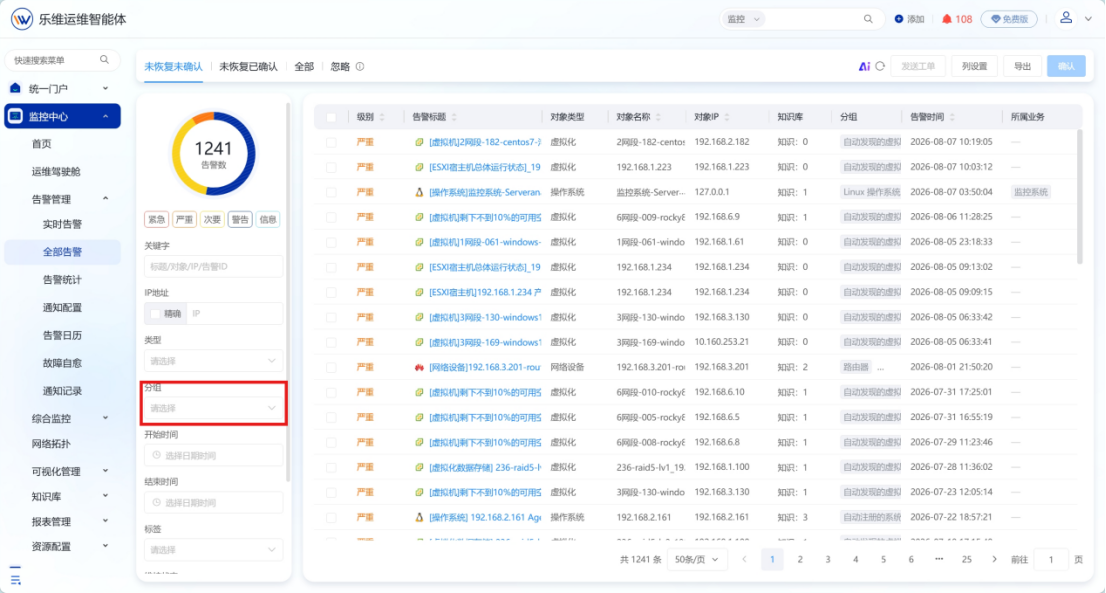This screenshot has height=593, width=1106.
Task: Sort by 对象名称 column arrows
Action: click(x=658, y=117)
